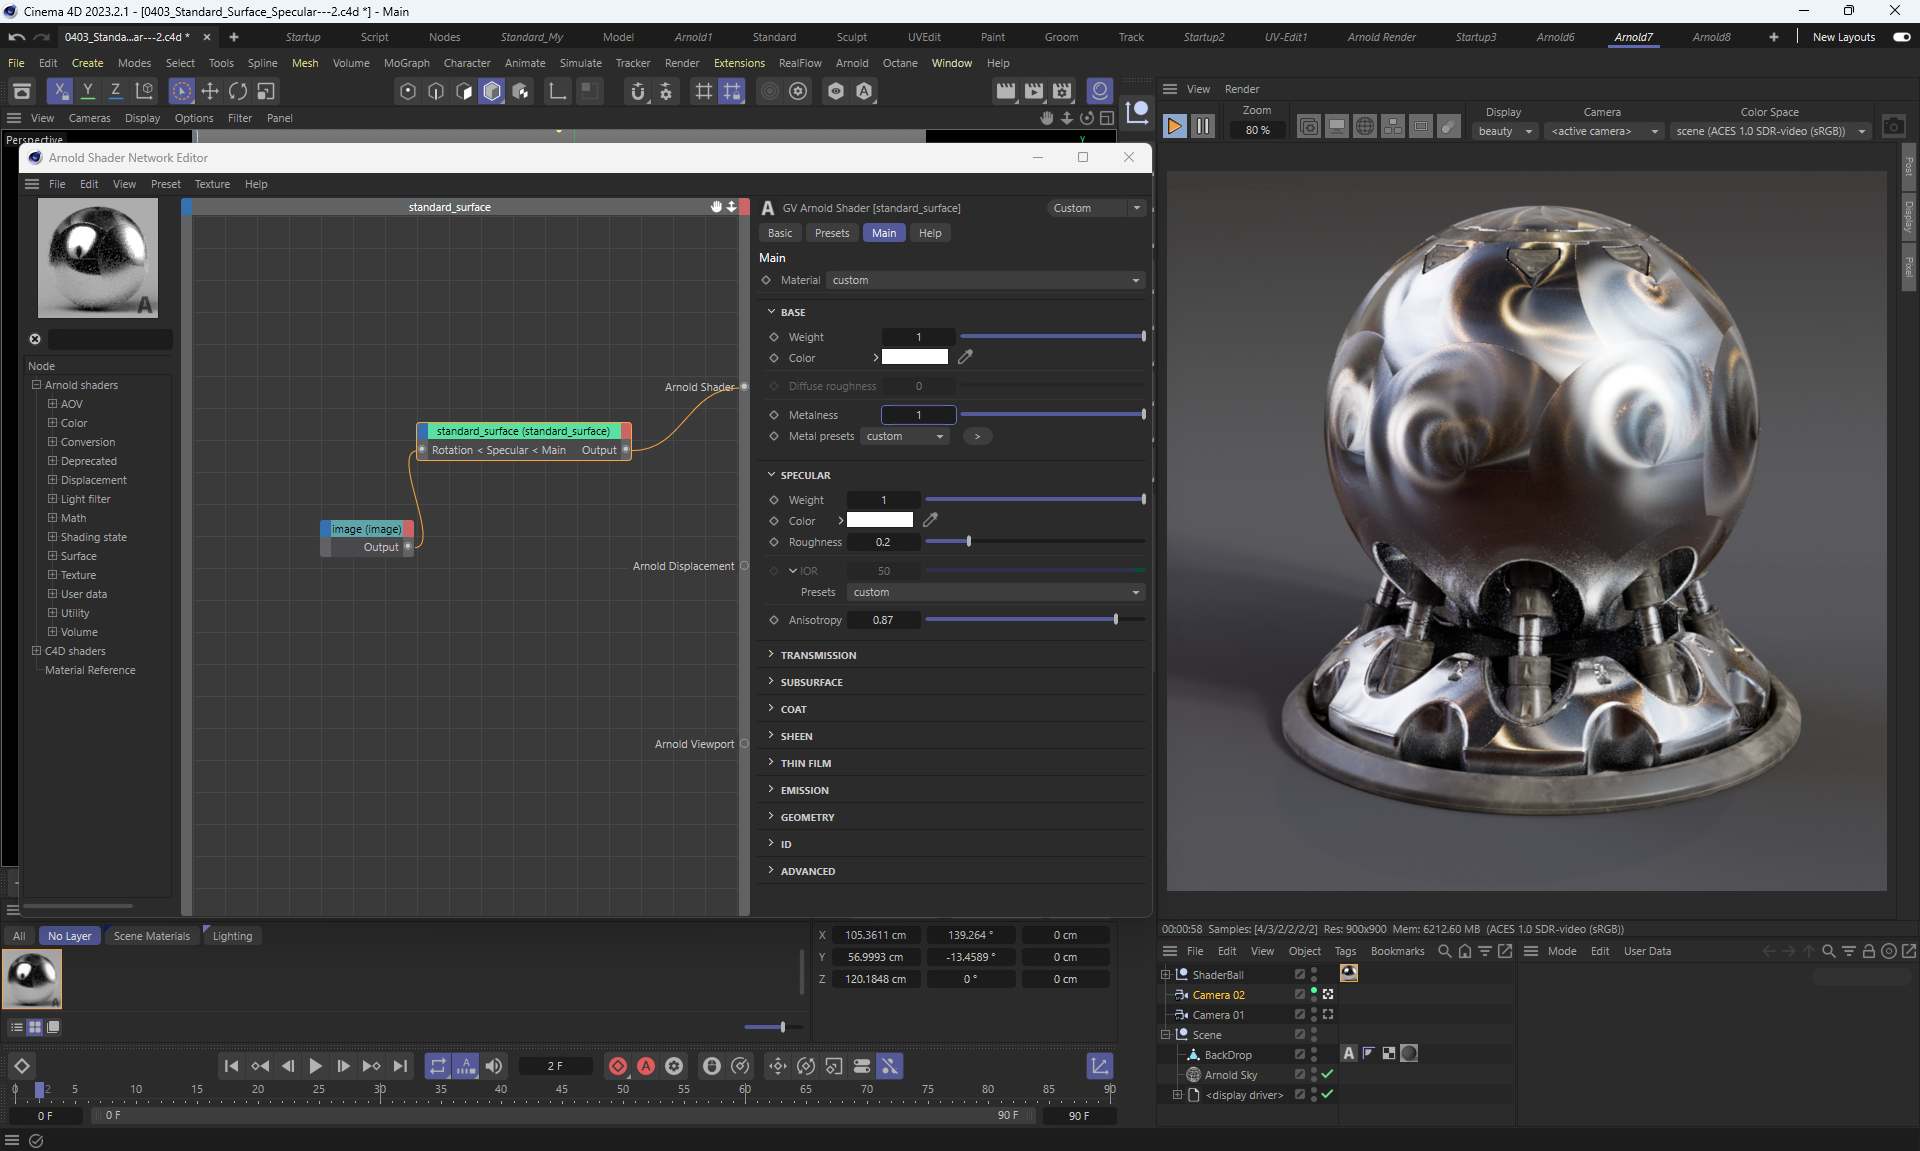Toggle the New Layouts switch
This screenshot has width=1920, height=1151.
coord(1901,37)
